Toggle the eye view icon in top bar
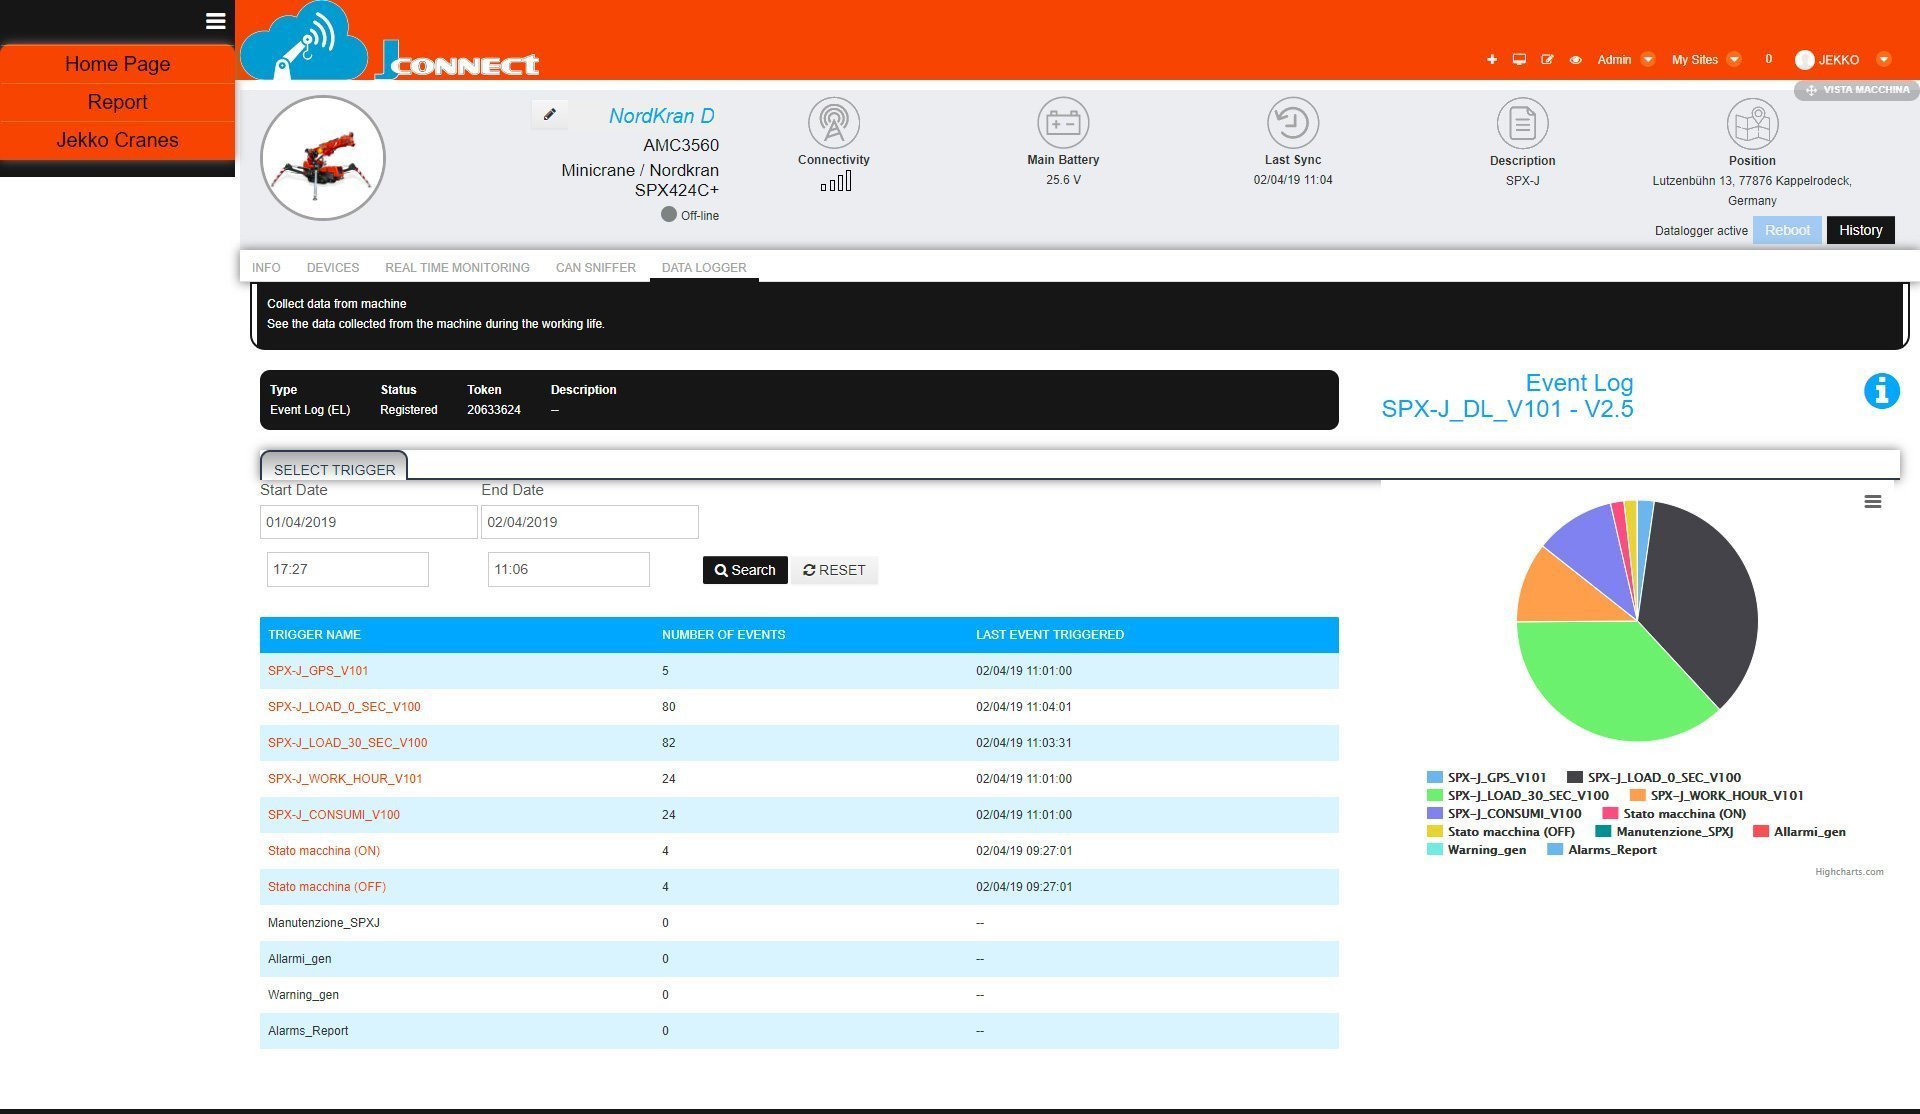This screenshot has width=1920, height=1114. click(x=1575, y=60)
